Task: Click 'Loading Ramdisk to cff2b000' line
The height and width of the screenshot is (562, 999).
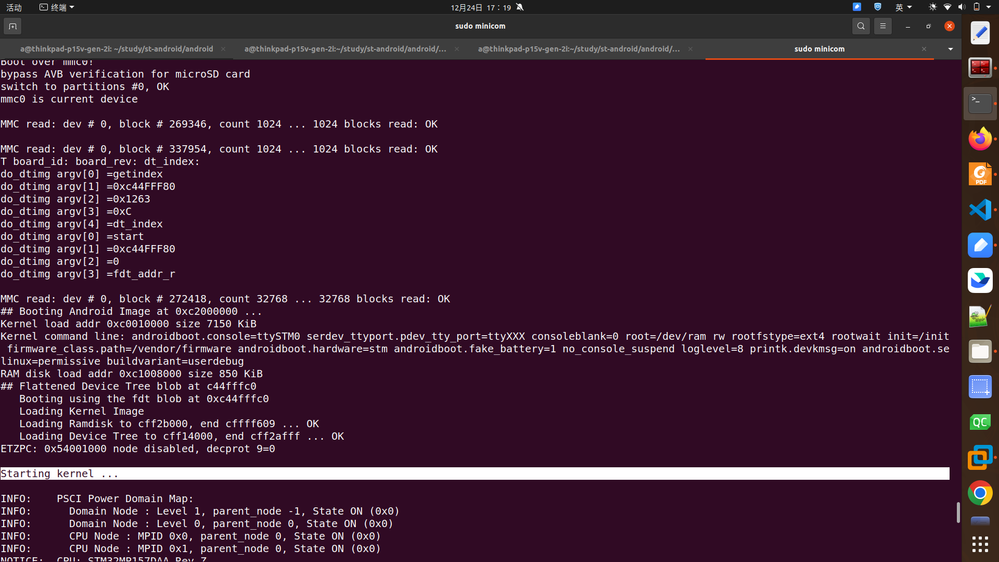Action: (x=169, y=424)
